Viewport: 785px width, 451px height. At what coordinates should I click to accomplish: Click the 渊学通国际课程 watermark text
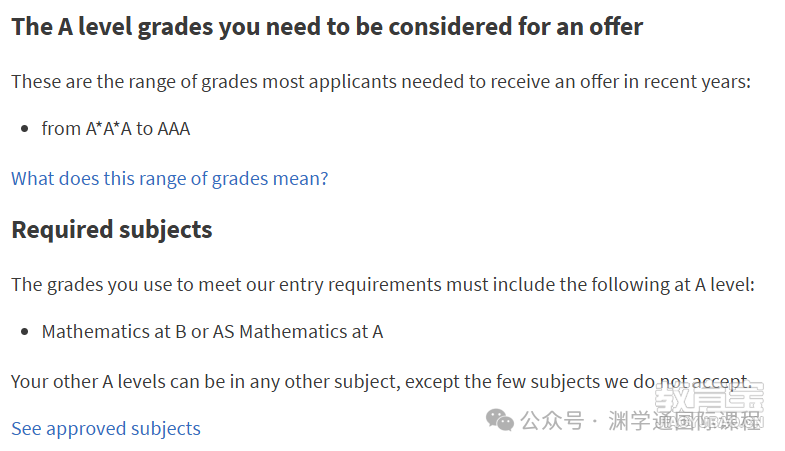click(684, 420)
